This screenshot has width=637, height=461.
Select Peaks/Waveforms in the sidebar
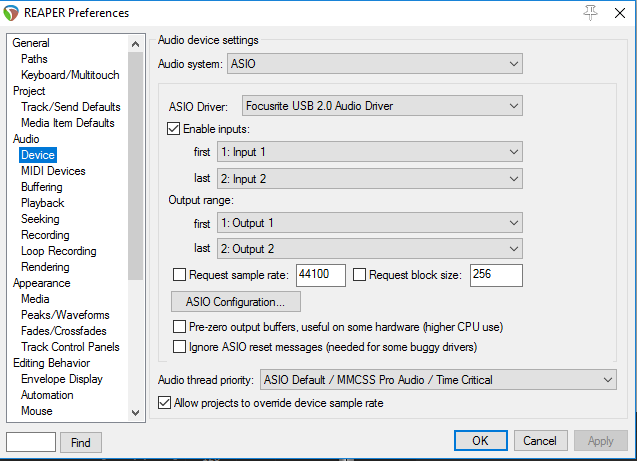65,315
